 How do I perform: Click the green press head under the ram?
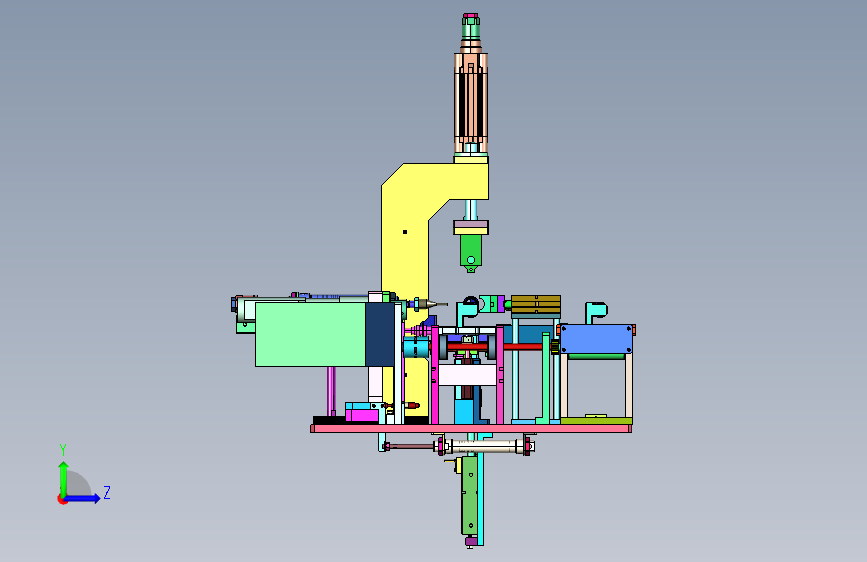[x=471, y=253]
